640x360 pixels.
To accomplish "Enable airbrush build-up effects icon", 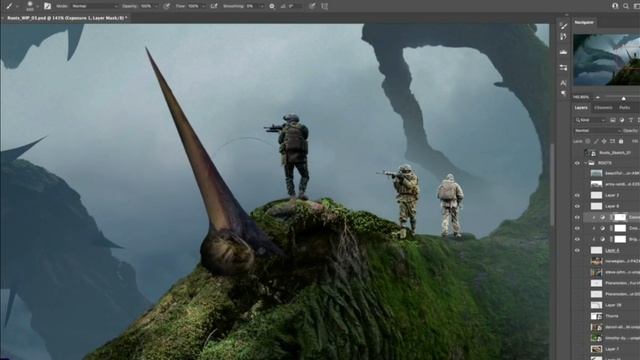I will [x=213, y=6].
